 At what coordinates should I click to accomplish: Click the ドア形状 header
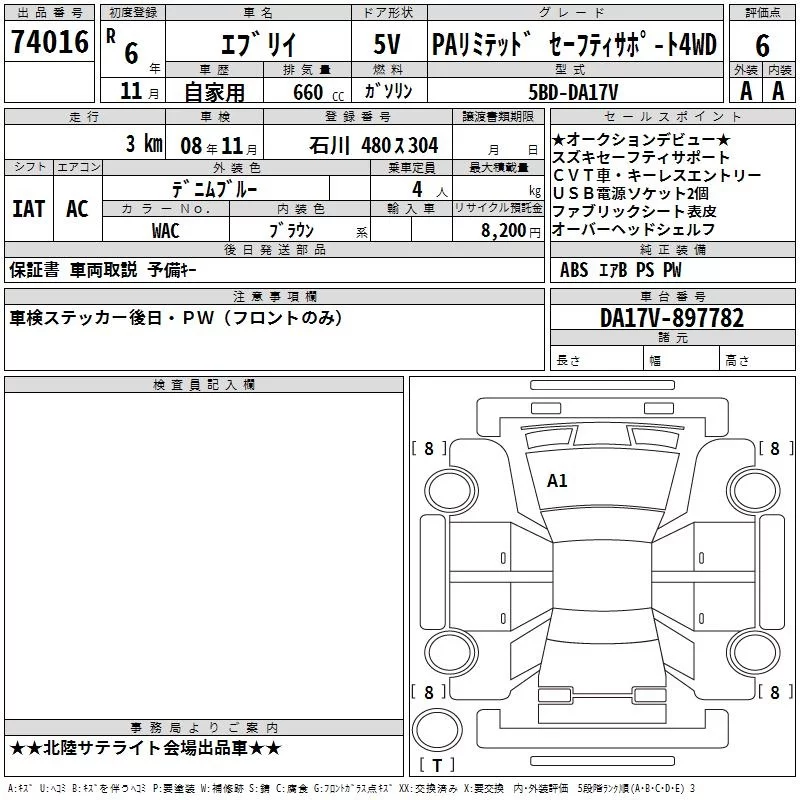click(x=389, y=13)
